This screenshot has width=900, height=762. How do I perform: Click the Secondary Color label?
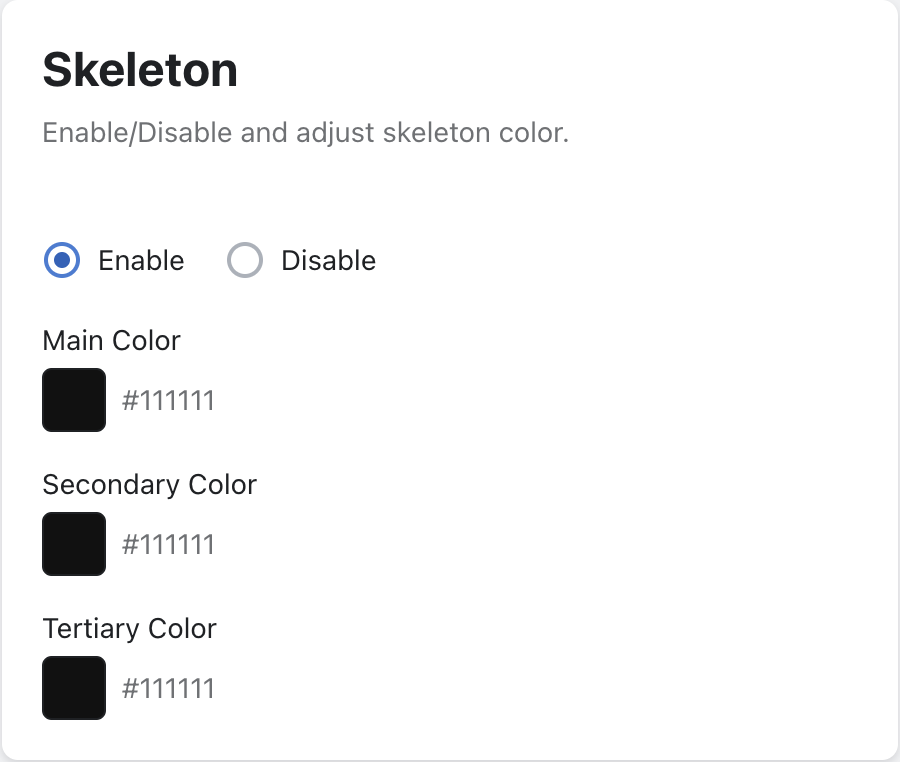click(x=149, y=485)
